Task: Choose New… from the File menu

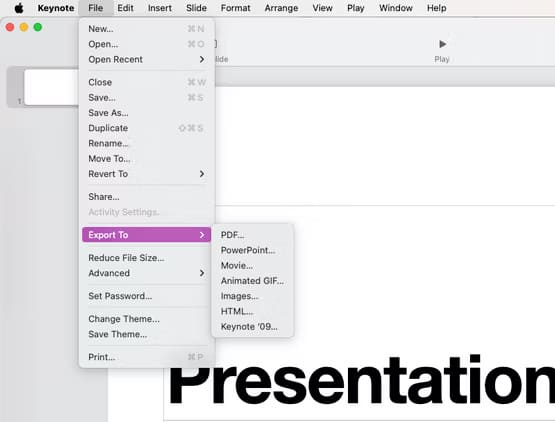Action: pos(147,29)
